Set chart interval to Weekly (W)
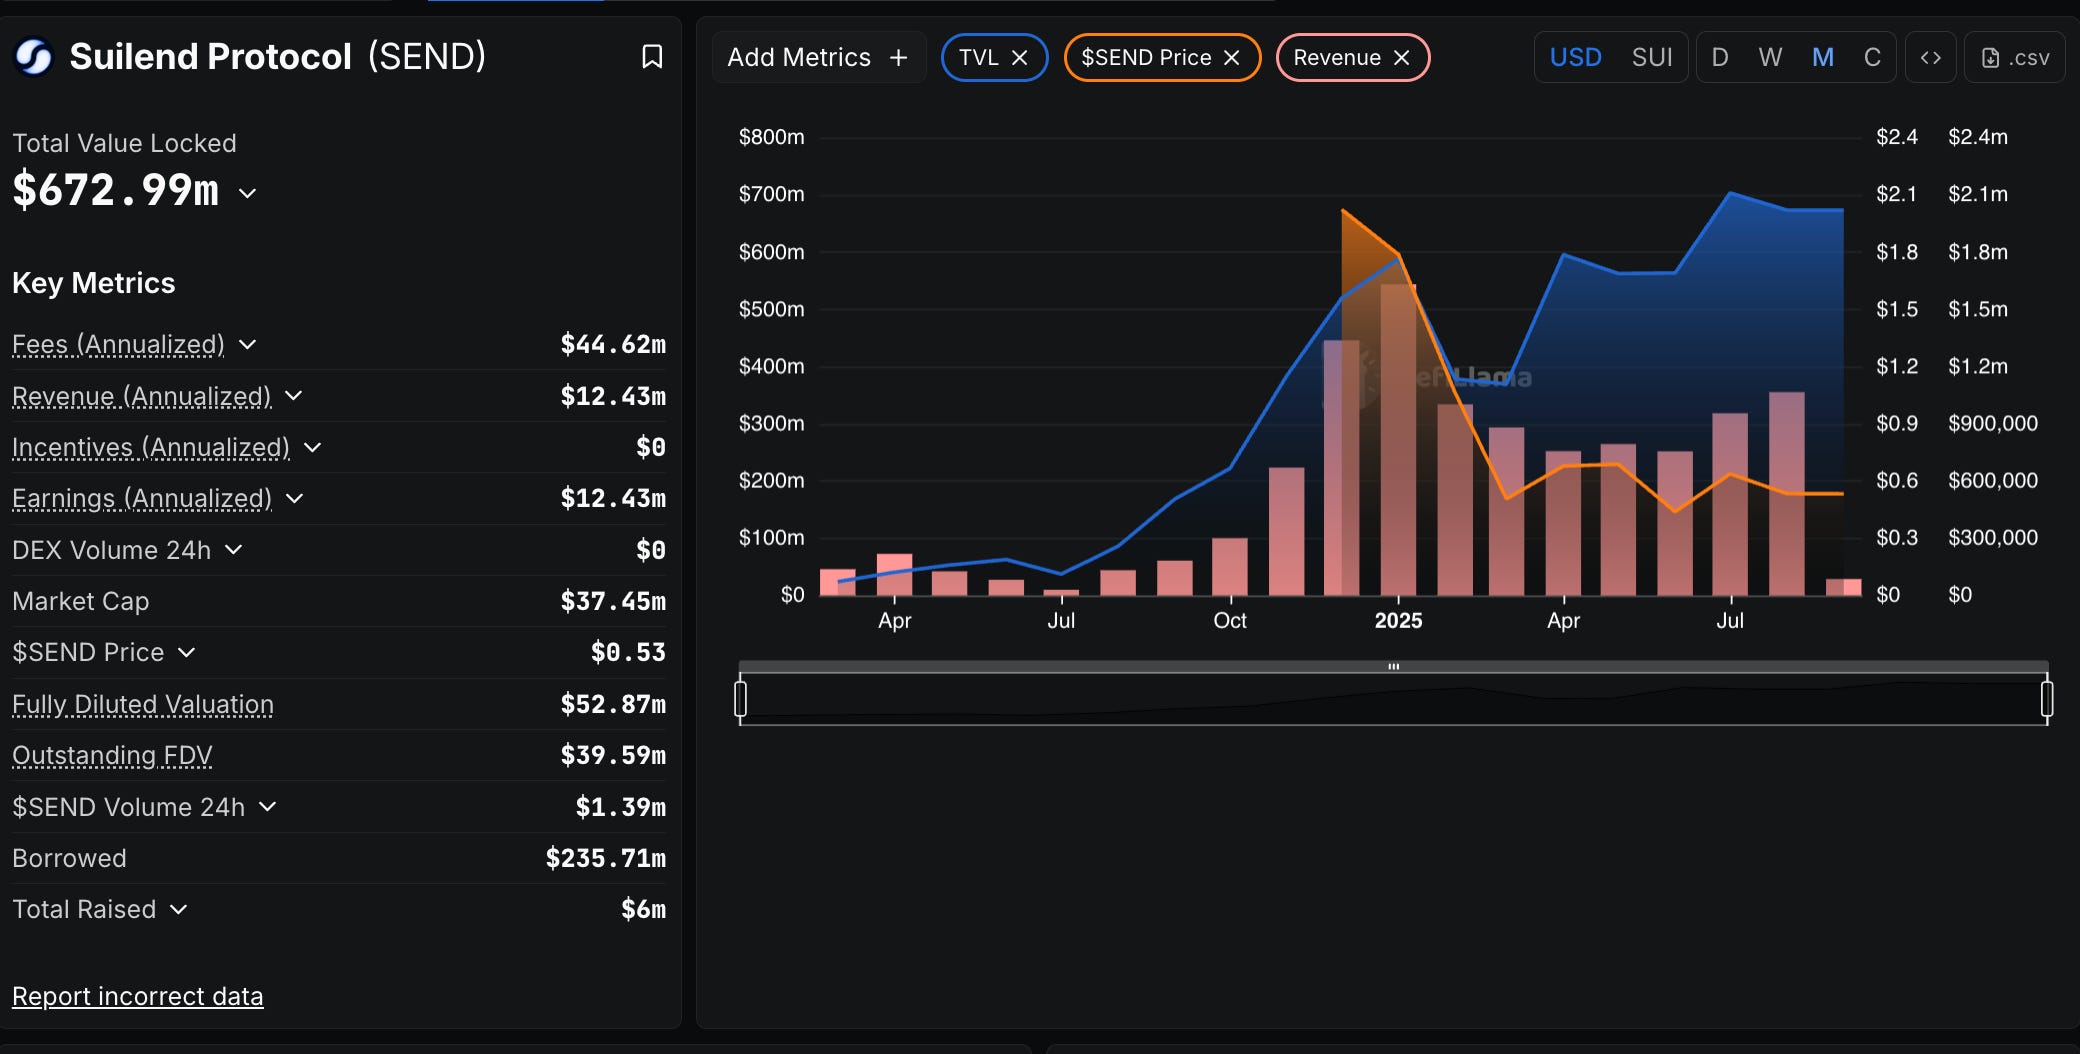2080x1054 pixels. pos(1770,58)
